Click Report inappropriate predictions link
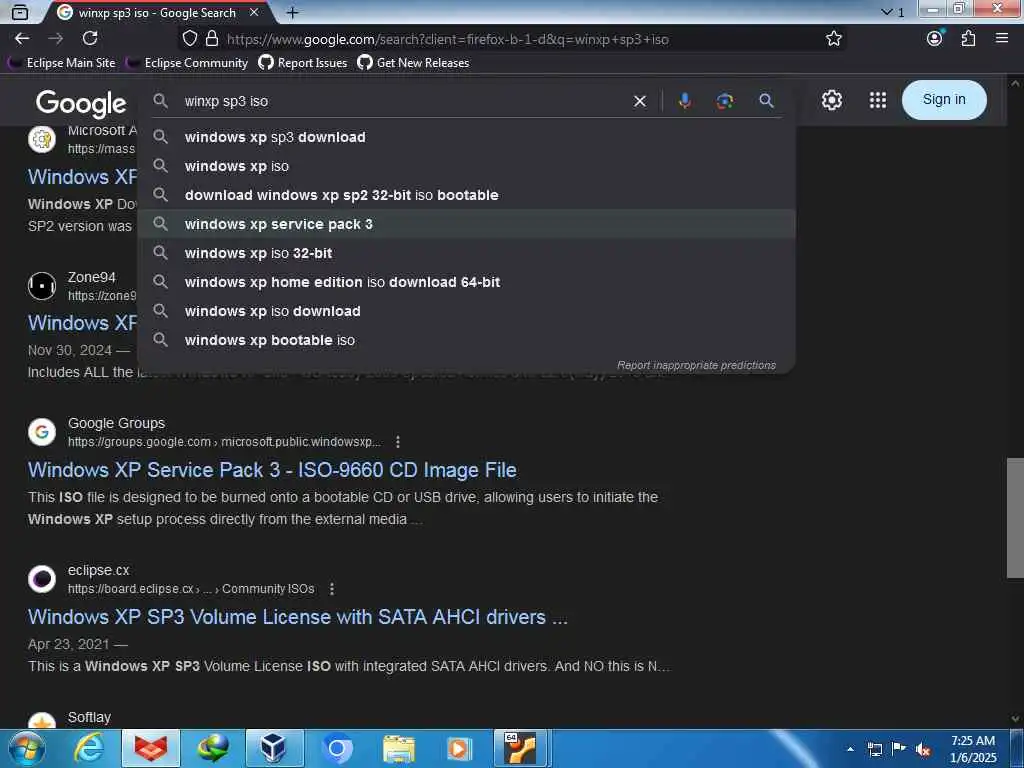This screenshot has width=1024, height=768. [x=696, y=365]
